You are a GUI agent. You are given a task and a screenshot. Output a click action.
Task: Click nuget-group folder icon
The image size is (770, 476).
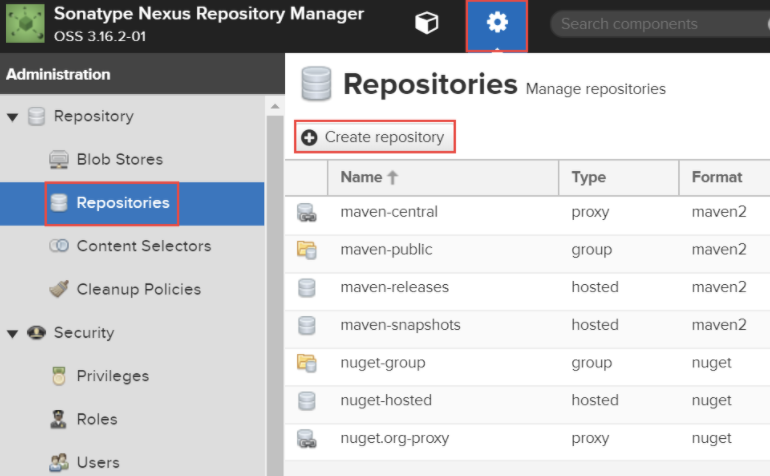(x=306, y=363)
